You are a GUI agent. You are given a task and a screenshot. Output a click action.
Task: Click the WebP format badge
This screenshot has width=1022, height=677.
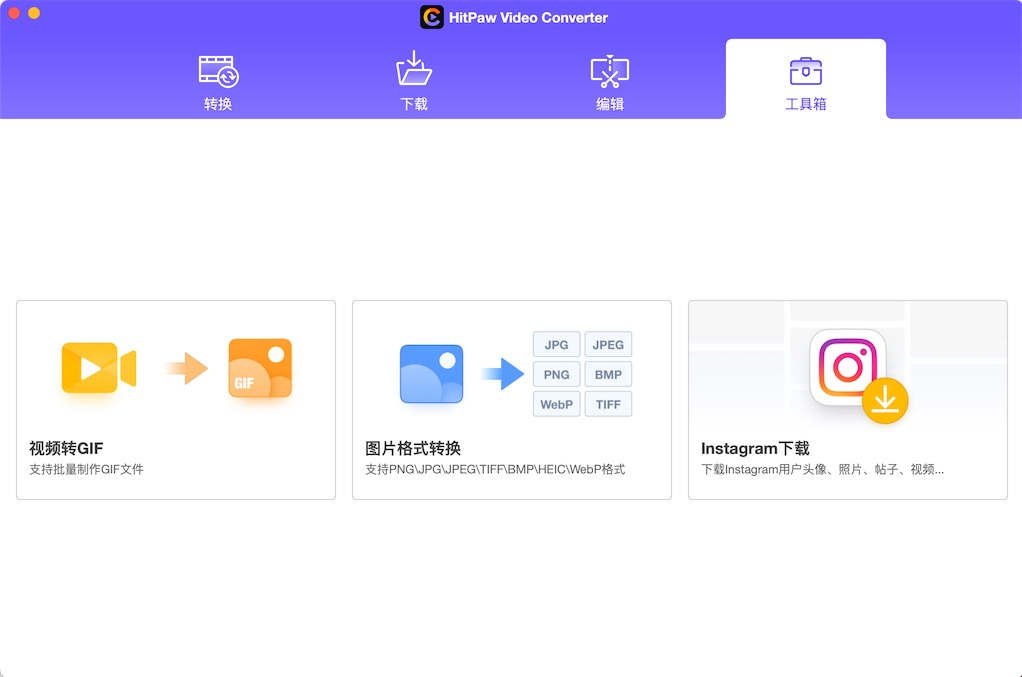tap(557, 405)
